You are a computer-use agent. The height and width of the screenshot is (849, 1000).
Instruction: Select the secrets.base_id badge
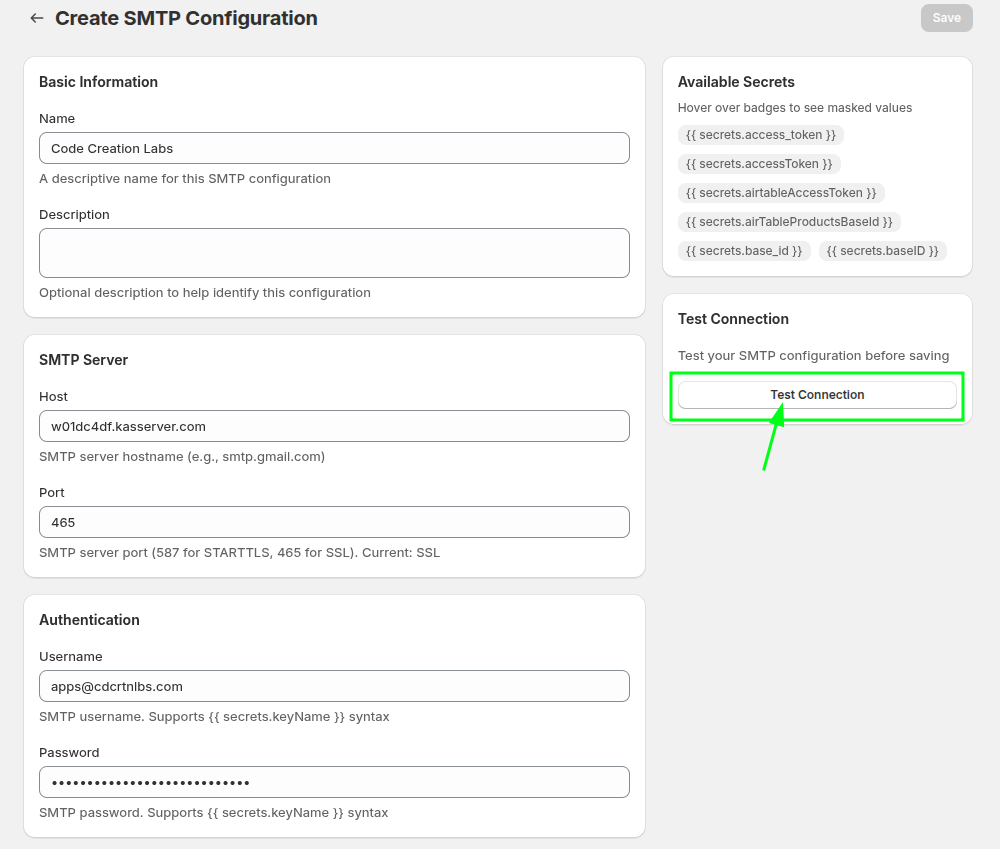(x=744, y=251)
